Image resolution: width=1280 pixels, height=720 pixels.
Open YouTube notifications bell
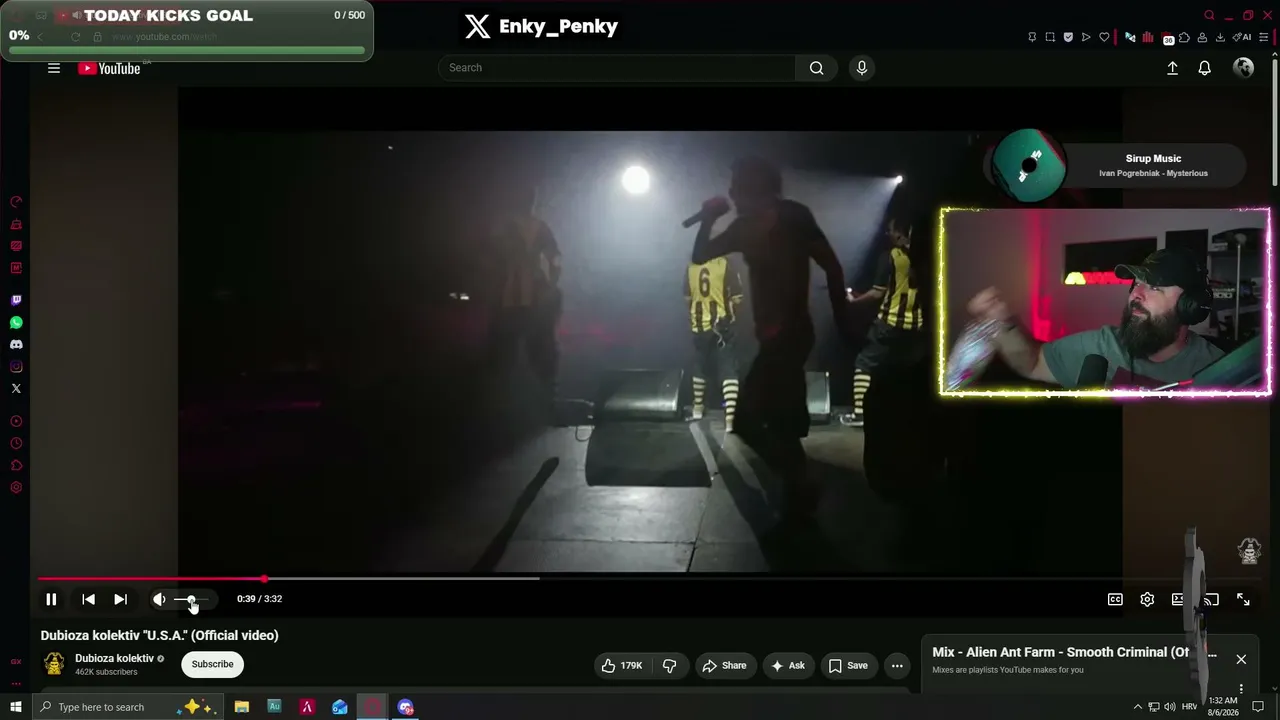1205,68
